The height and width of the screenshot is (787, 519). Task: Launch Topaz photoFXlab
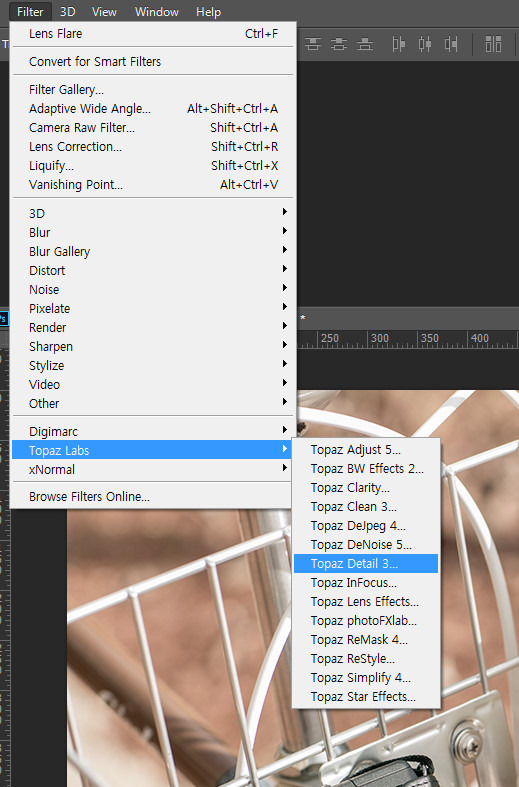366,621
